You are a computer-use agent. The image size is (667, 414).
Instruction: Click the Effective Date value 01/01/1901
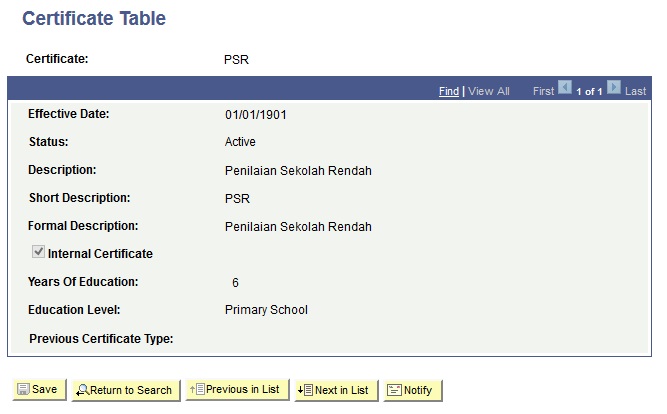[x=256, y=115]
